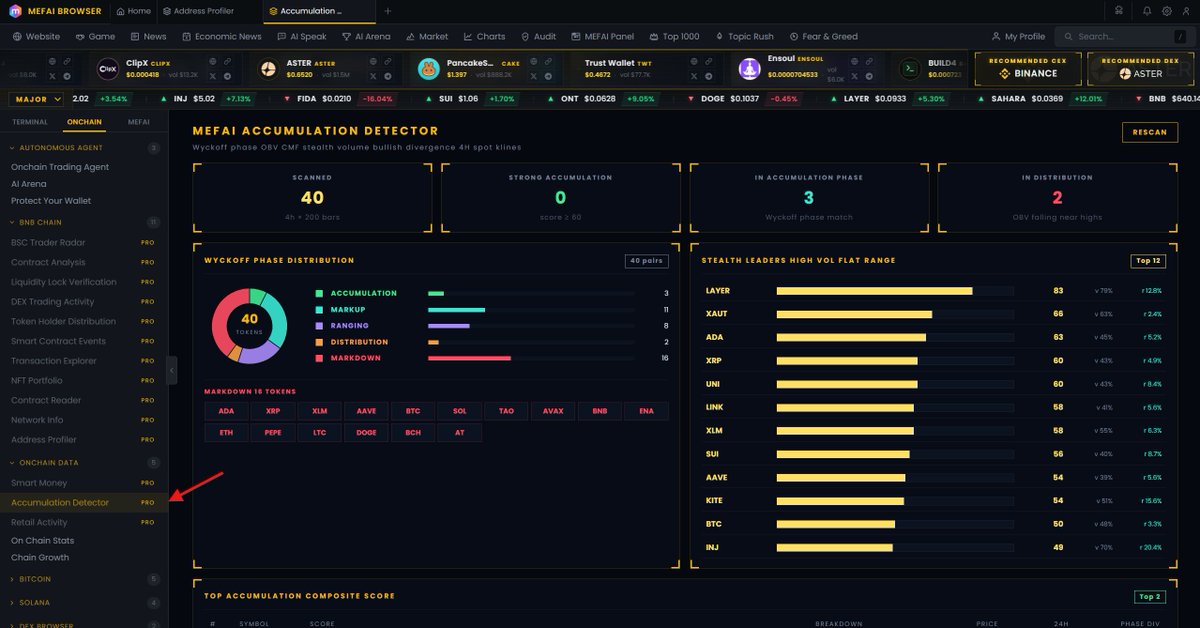
Task: Open the notifications bell icon
Action: point(1147,11)
